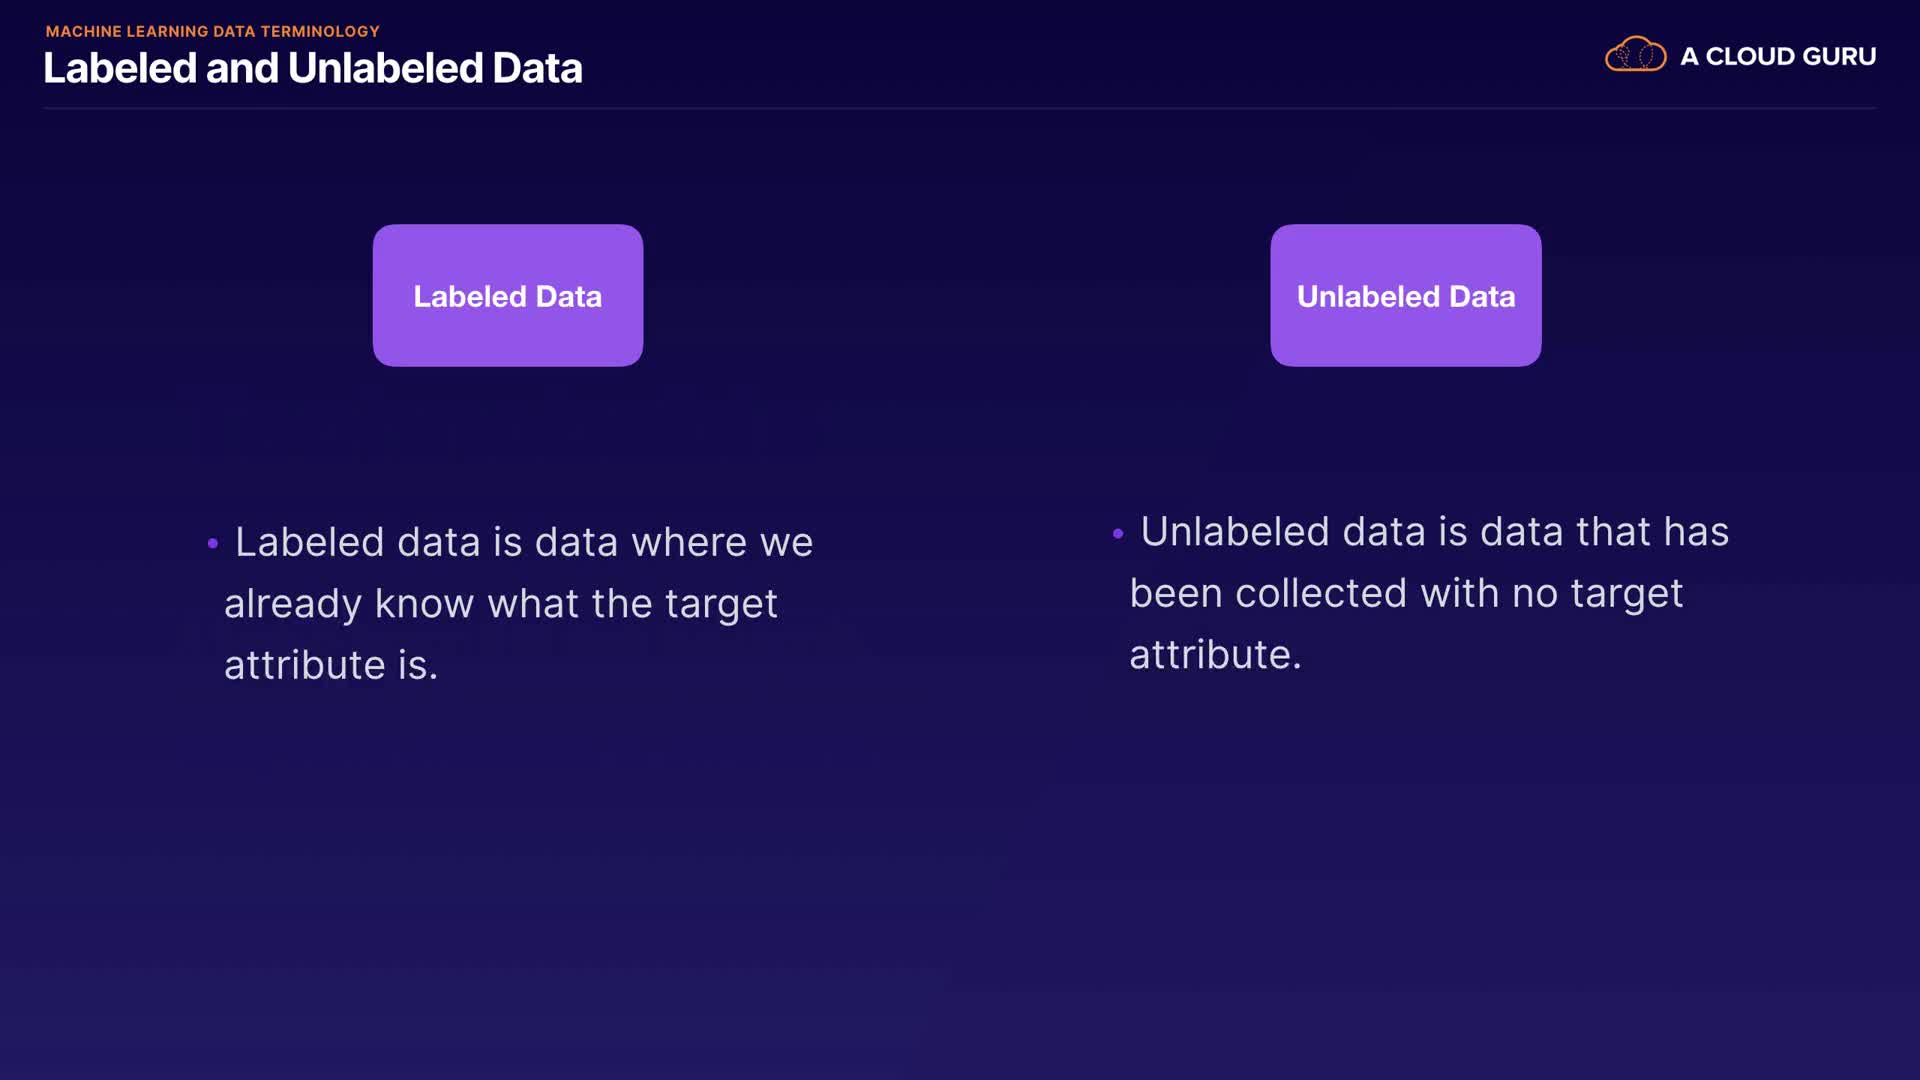Select the purple "Labeled Data" box
1920x1080 pixels.
pos(508,296)
